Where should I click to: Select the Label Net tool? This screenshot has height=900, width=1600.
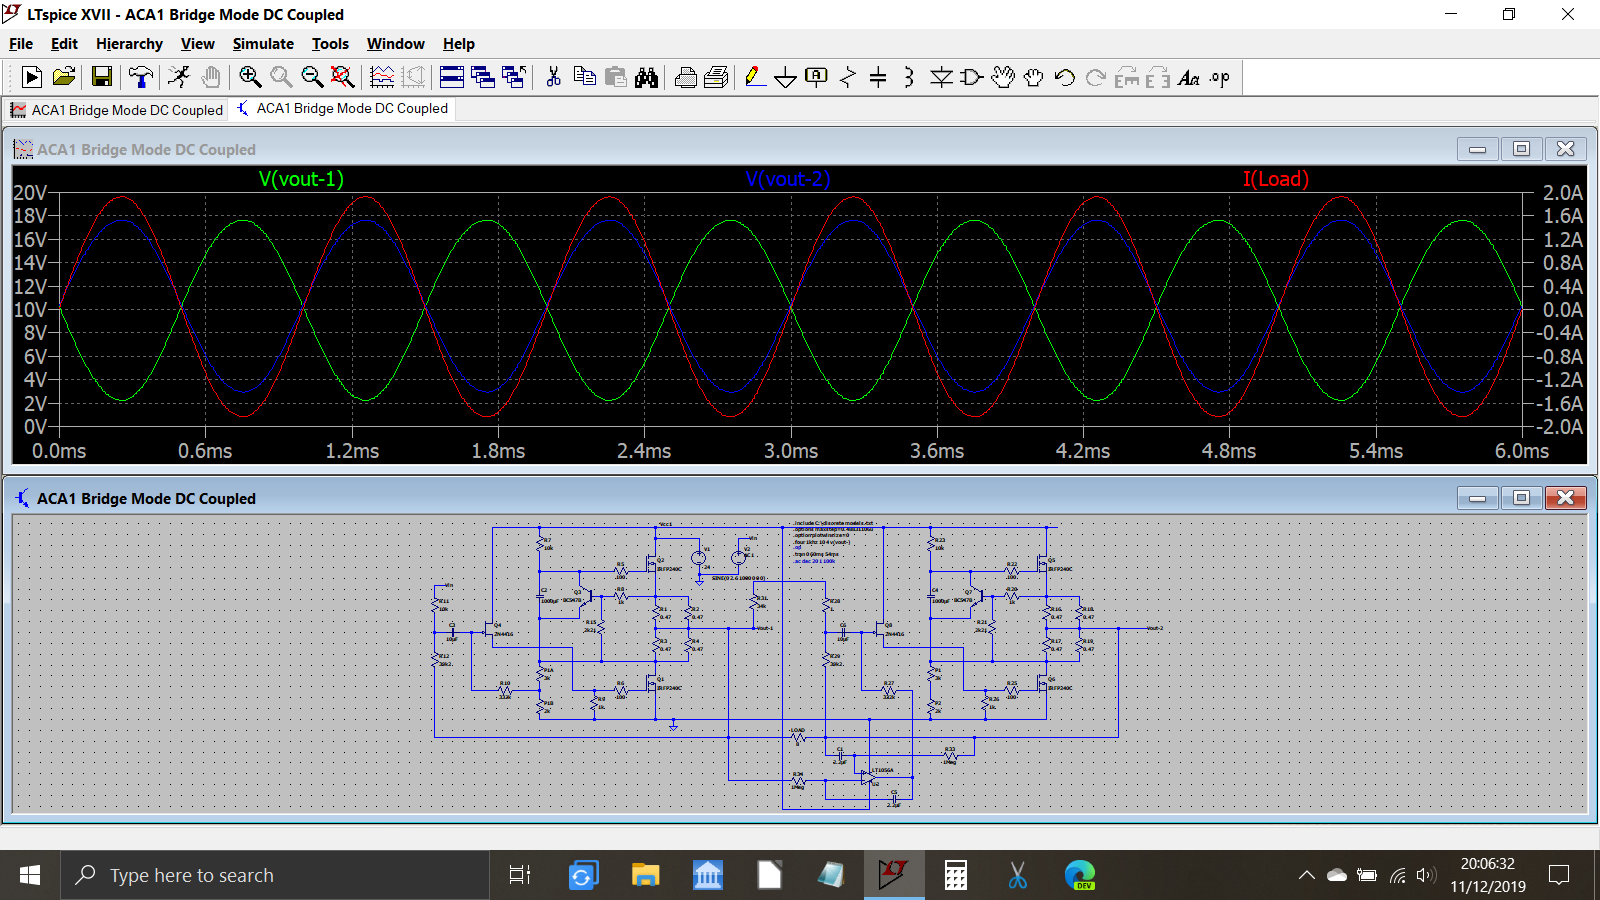(816, 77)
